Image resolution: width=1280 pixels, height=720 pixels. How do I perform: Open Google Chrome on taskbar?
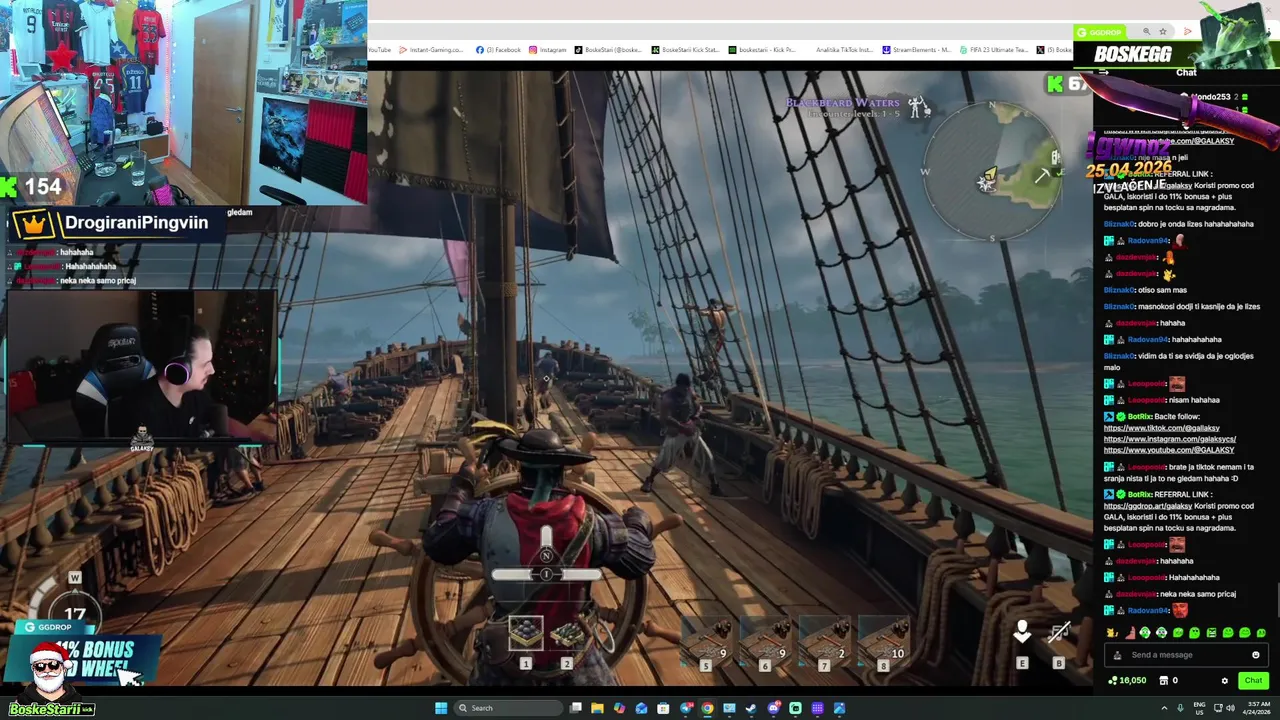tap(707, 708)
